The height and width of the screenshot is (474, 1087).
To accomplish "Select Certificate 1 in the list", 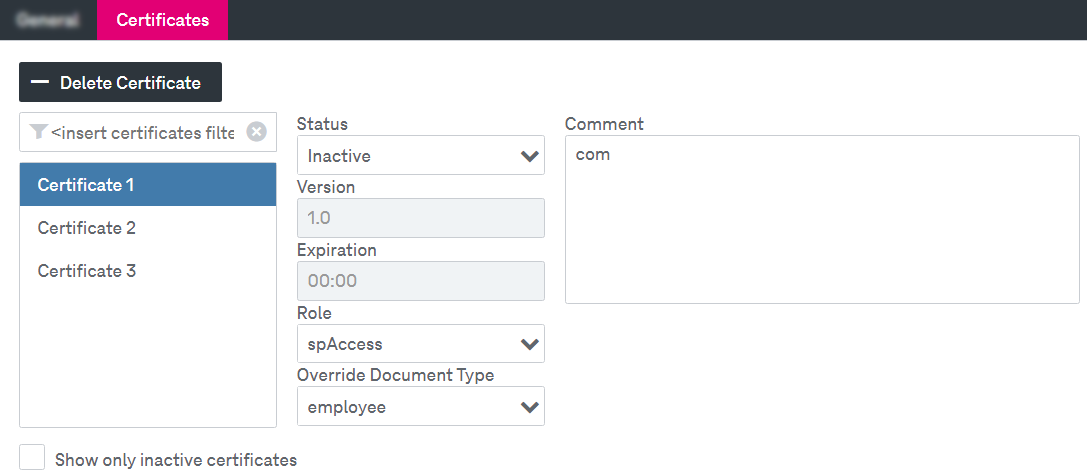I will pos(148,185).
